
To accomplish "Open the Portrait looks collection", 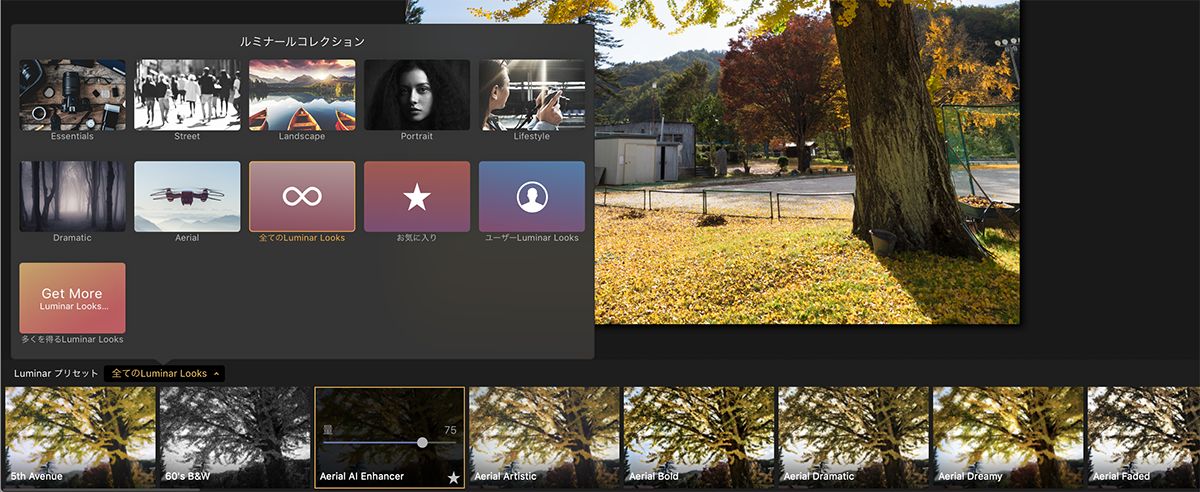I will click(417, 95).
